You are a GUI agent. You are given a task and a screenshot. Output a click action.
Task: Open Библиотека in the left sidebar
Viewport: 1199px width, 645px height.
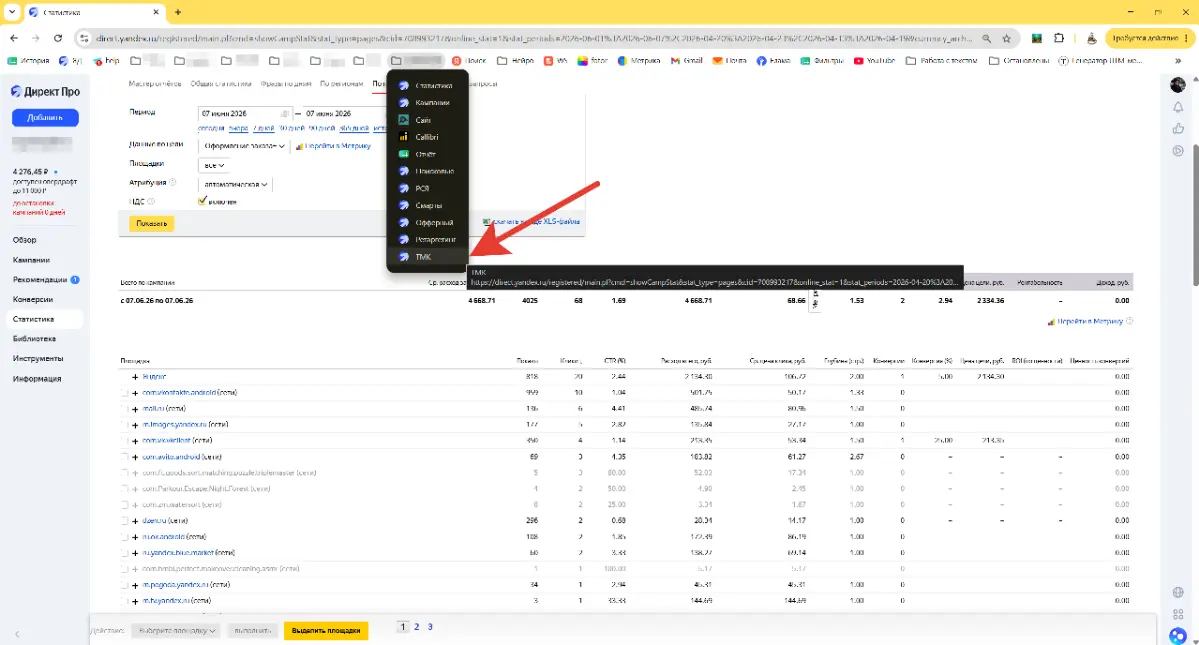(x=34, y=339)
